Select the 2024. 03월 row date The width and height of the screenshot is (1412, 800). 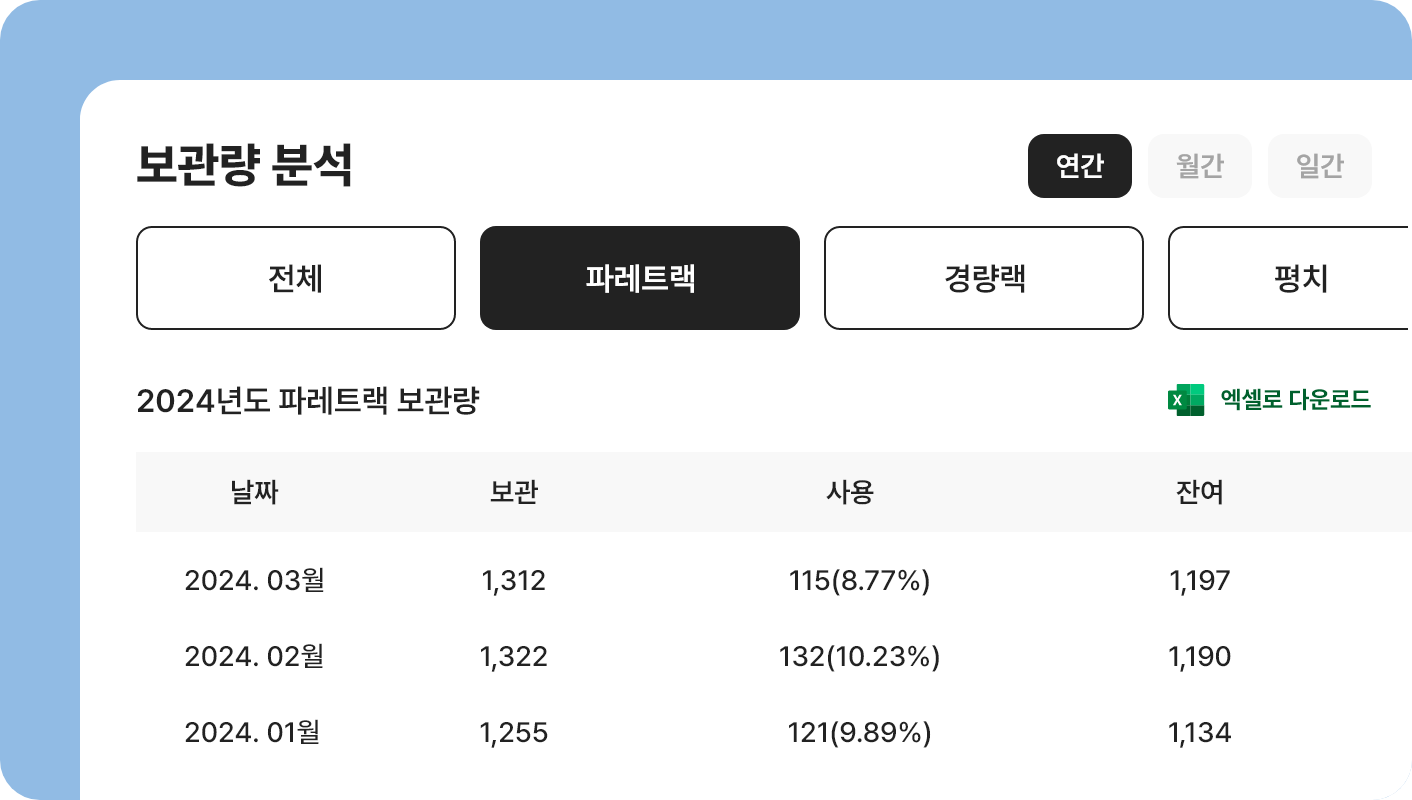254,580
